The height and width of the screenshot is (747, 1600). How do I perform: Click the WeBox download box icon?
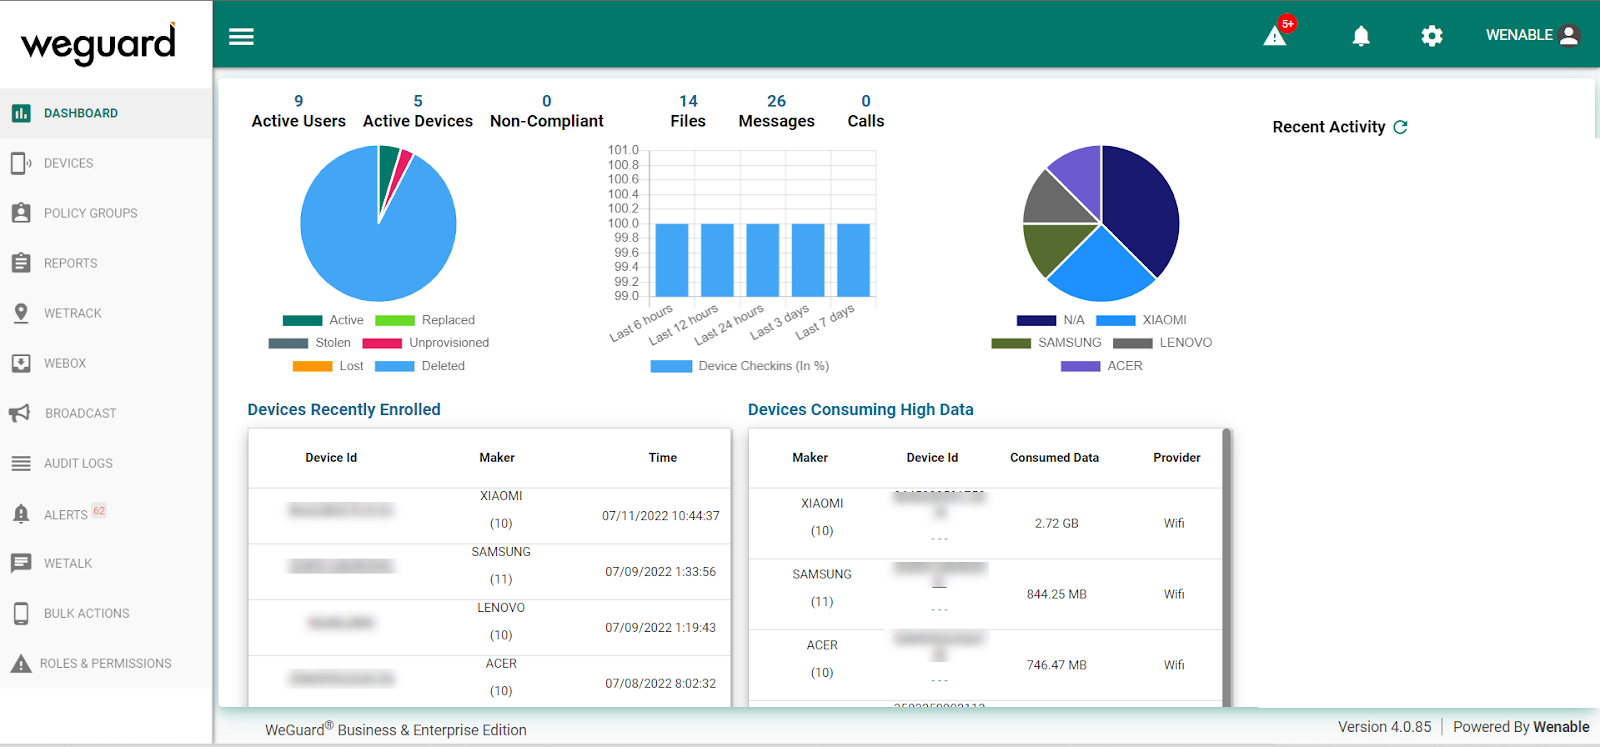(21, 363)
